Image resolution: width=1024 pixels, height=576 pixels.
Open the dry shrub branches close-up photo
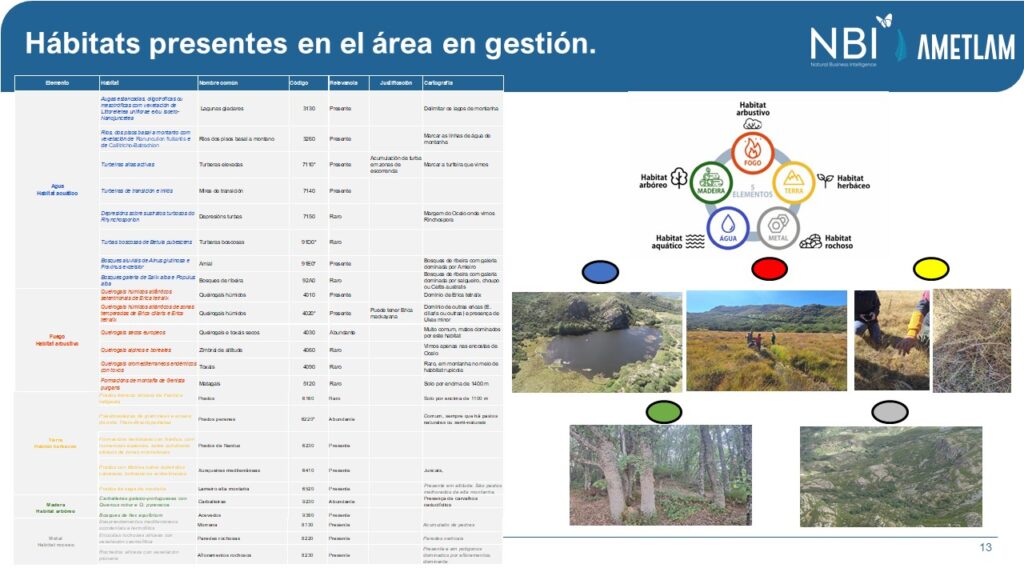[x=972, y=341]
